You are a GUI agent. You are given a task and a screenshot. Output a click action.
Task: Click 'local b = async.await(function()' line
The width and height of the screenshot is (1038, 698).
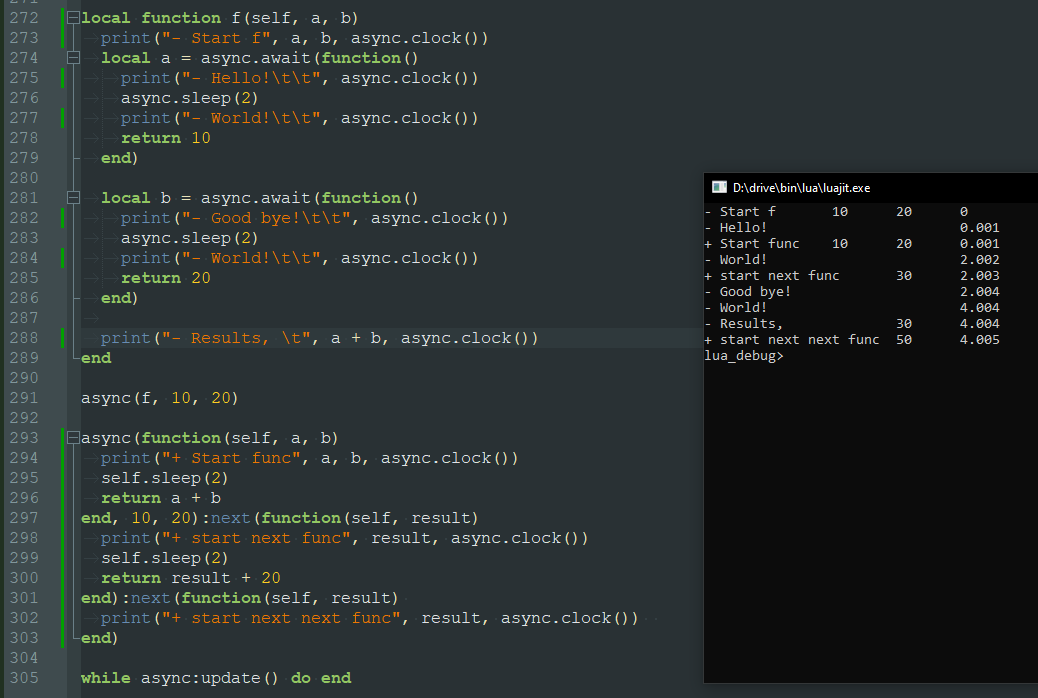[260, 198]
